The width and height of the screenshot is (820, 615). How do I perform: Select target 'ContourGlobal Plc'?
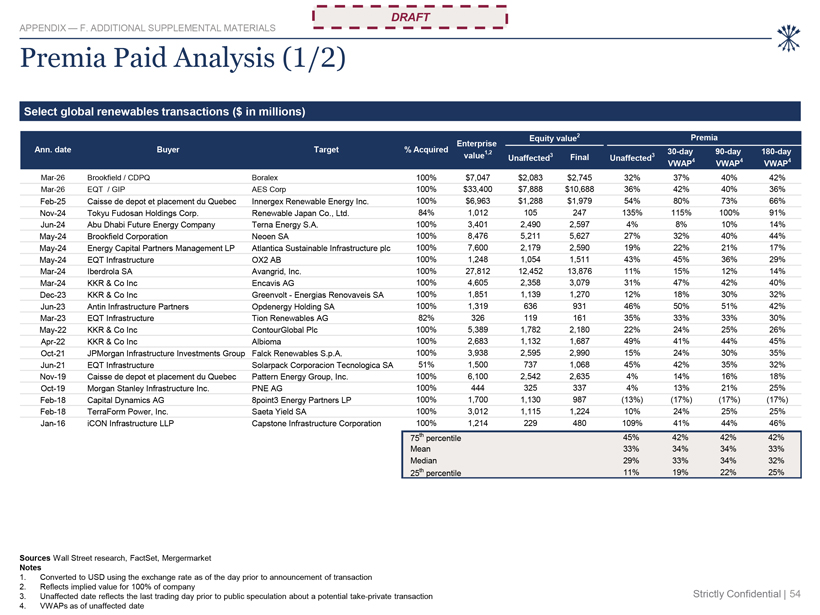pyautogui.click(x=284, y=330)
